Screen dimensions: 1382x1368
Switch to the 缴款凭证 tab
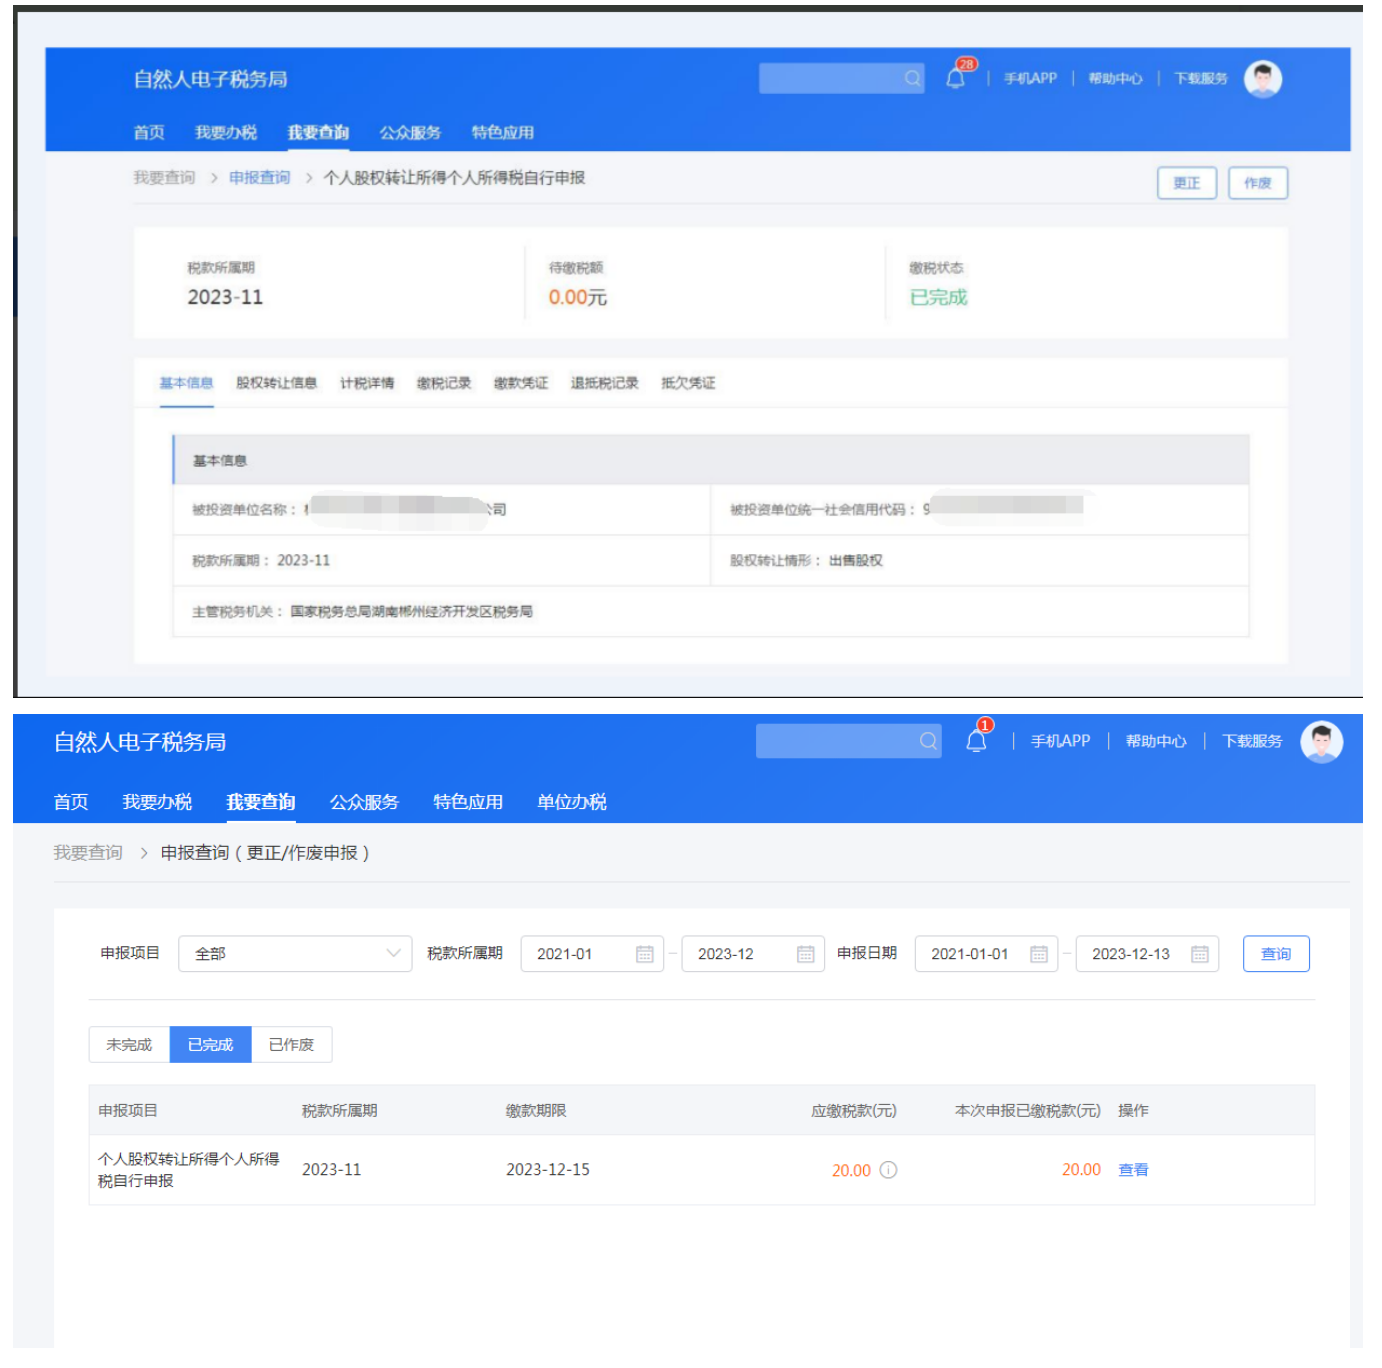click(x=520, y=383)
